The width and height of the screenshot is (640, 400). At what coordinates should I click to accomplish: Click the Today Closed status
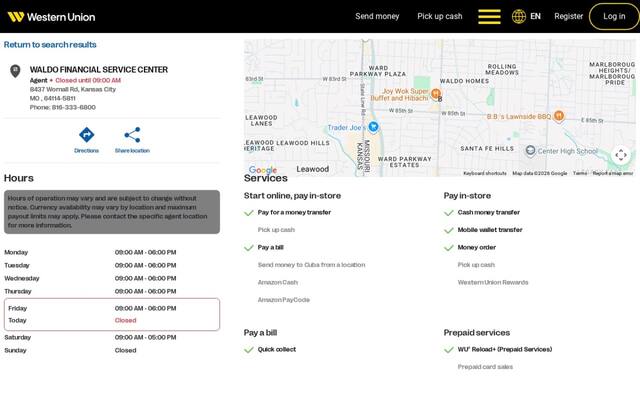(x=125, y=320)
